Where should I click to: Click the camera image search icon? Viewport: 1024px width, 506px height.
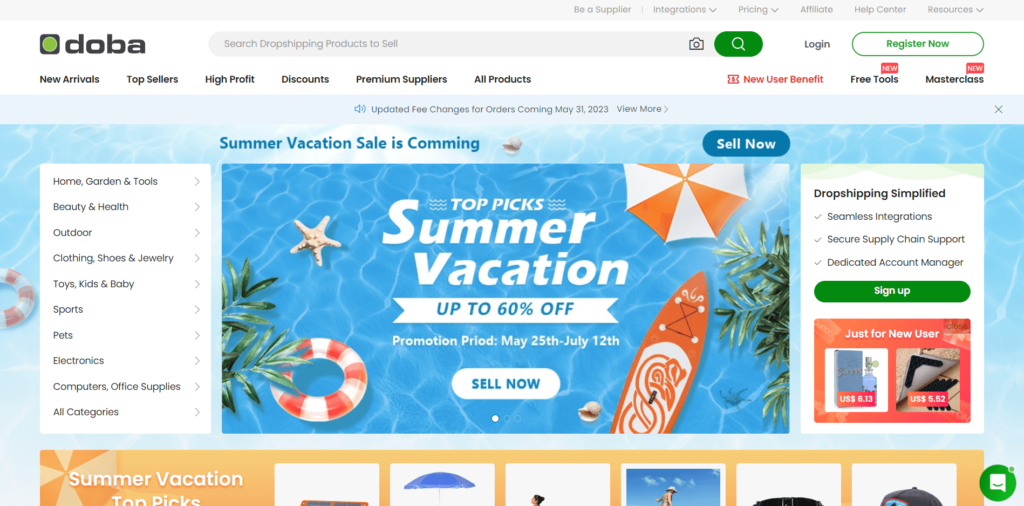coord(696,44)
